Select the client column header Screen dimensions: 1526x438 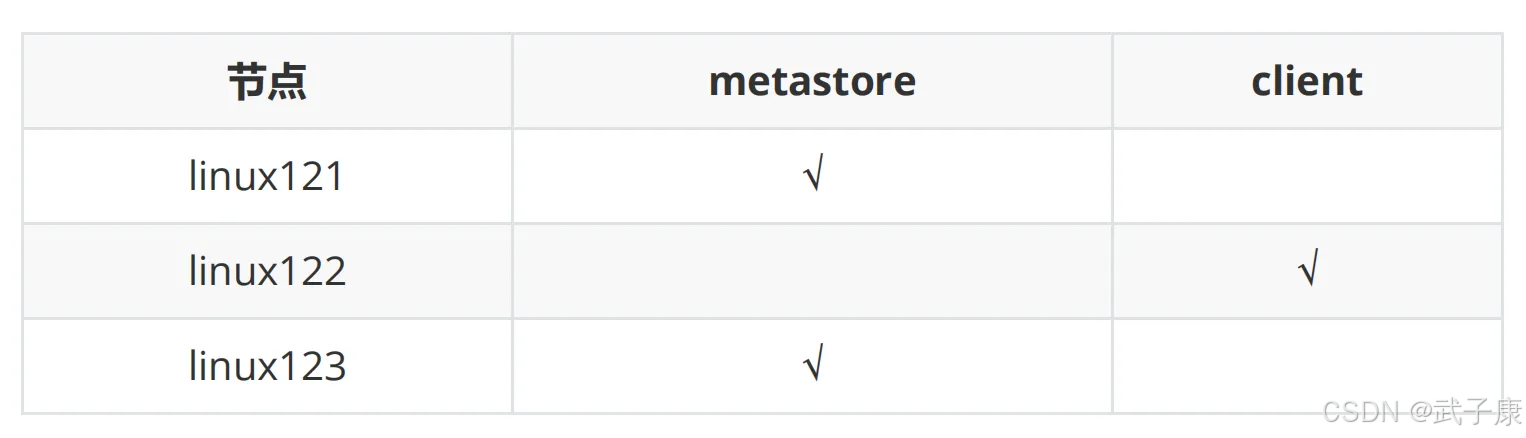(1307, 81)
